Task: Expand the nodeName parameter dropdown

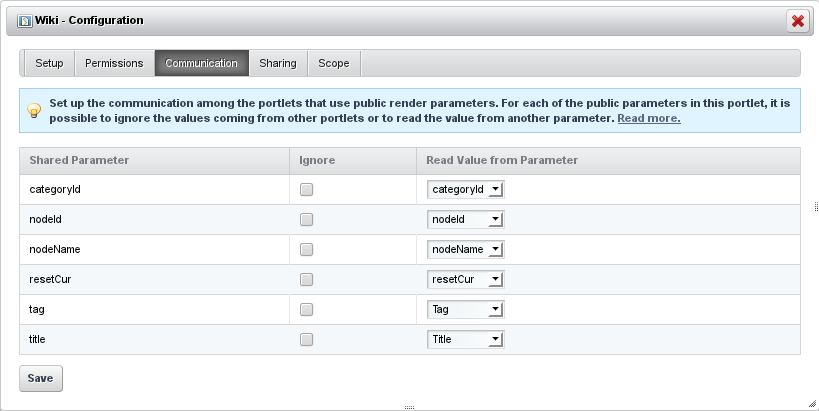Action: (465, 250)
